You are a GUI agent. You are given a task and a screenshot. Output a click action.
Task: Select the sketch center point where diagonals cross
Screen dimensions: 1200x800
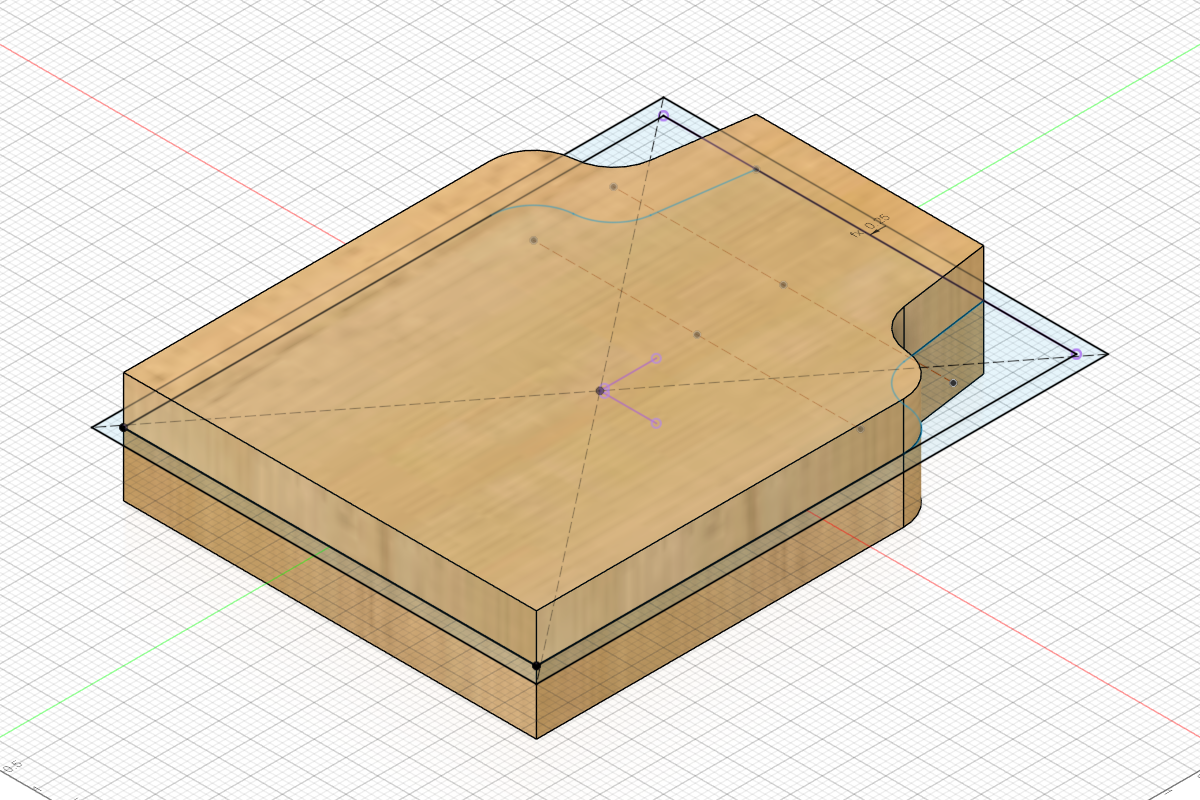(x=600, y=390)
